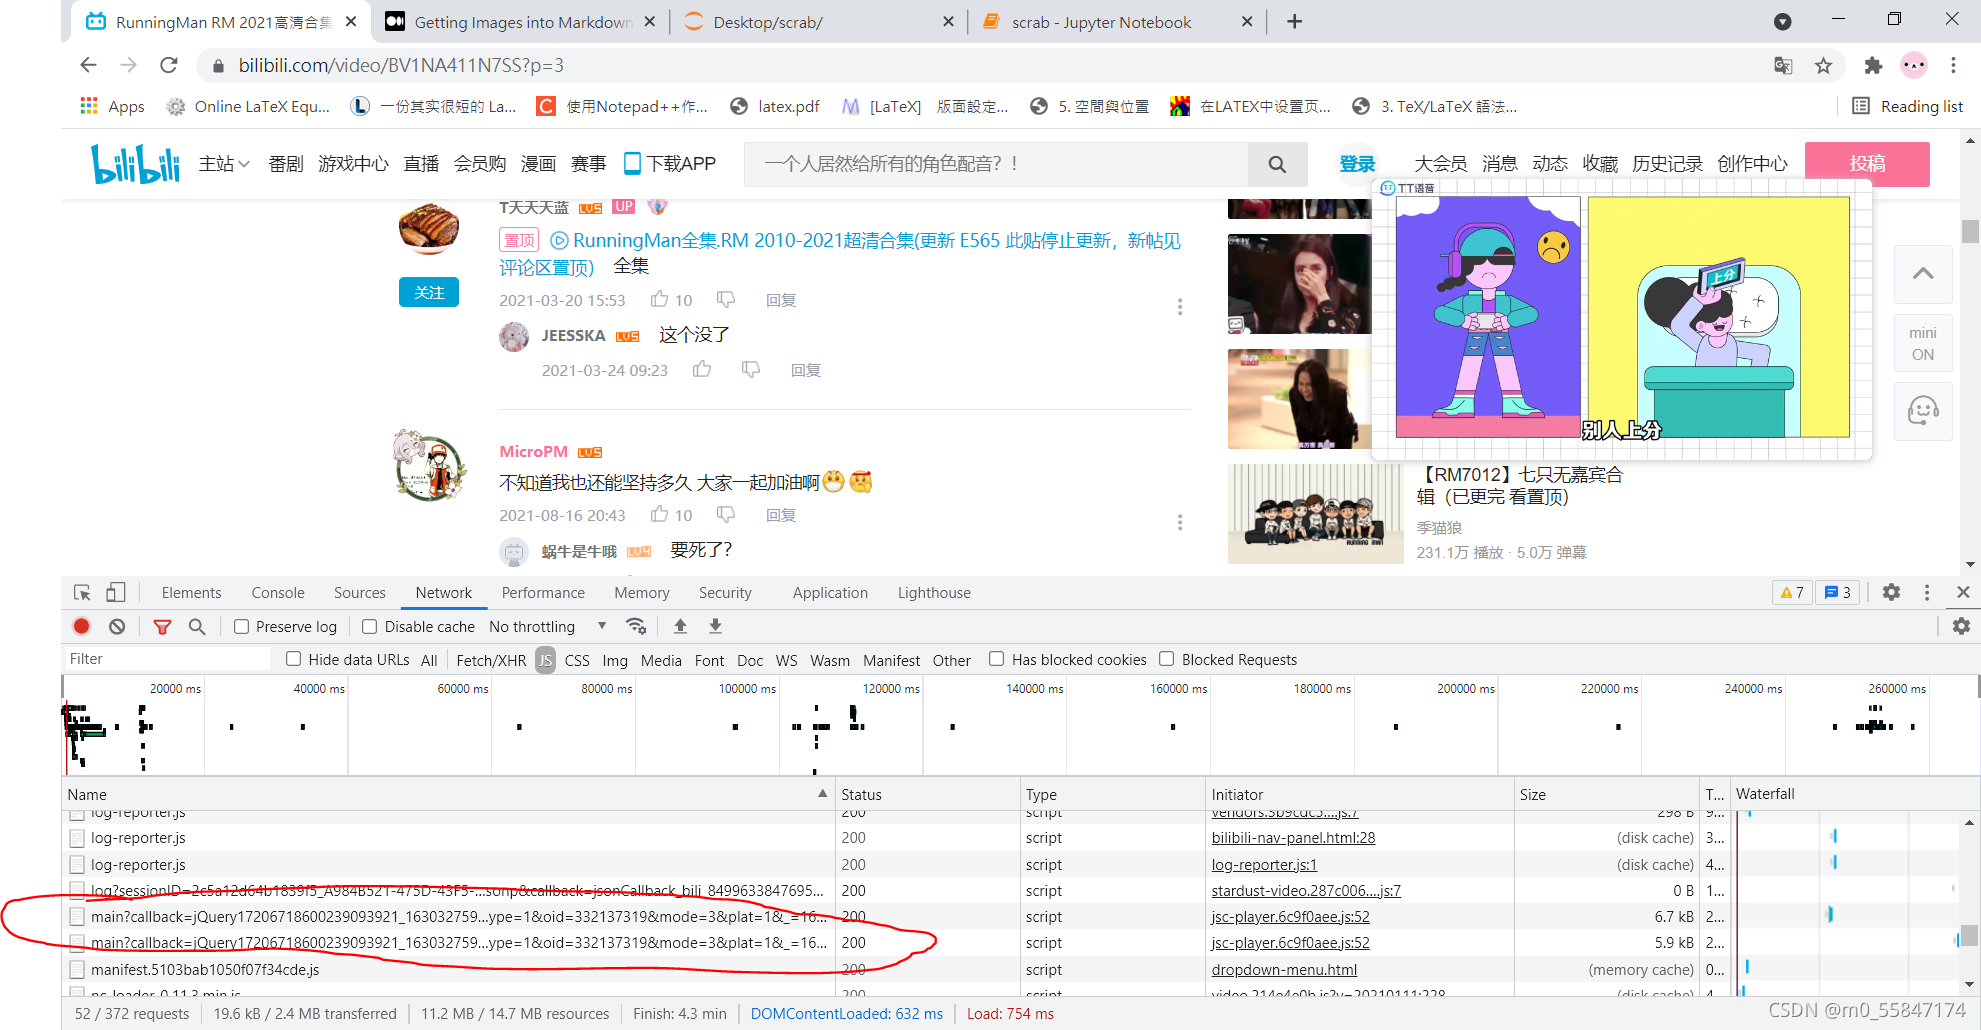Bookmark this page with the star icon
1981x1030 pixels.
pyautogui.click(x=1823, y=65)
